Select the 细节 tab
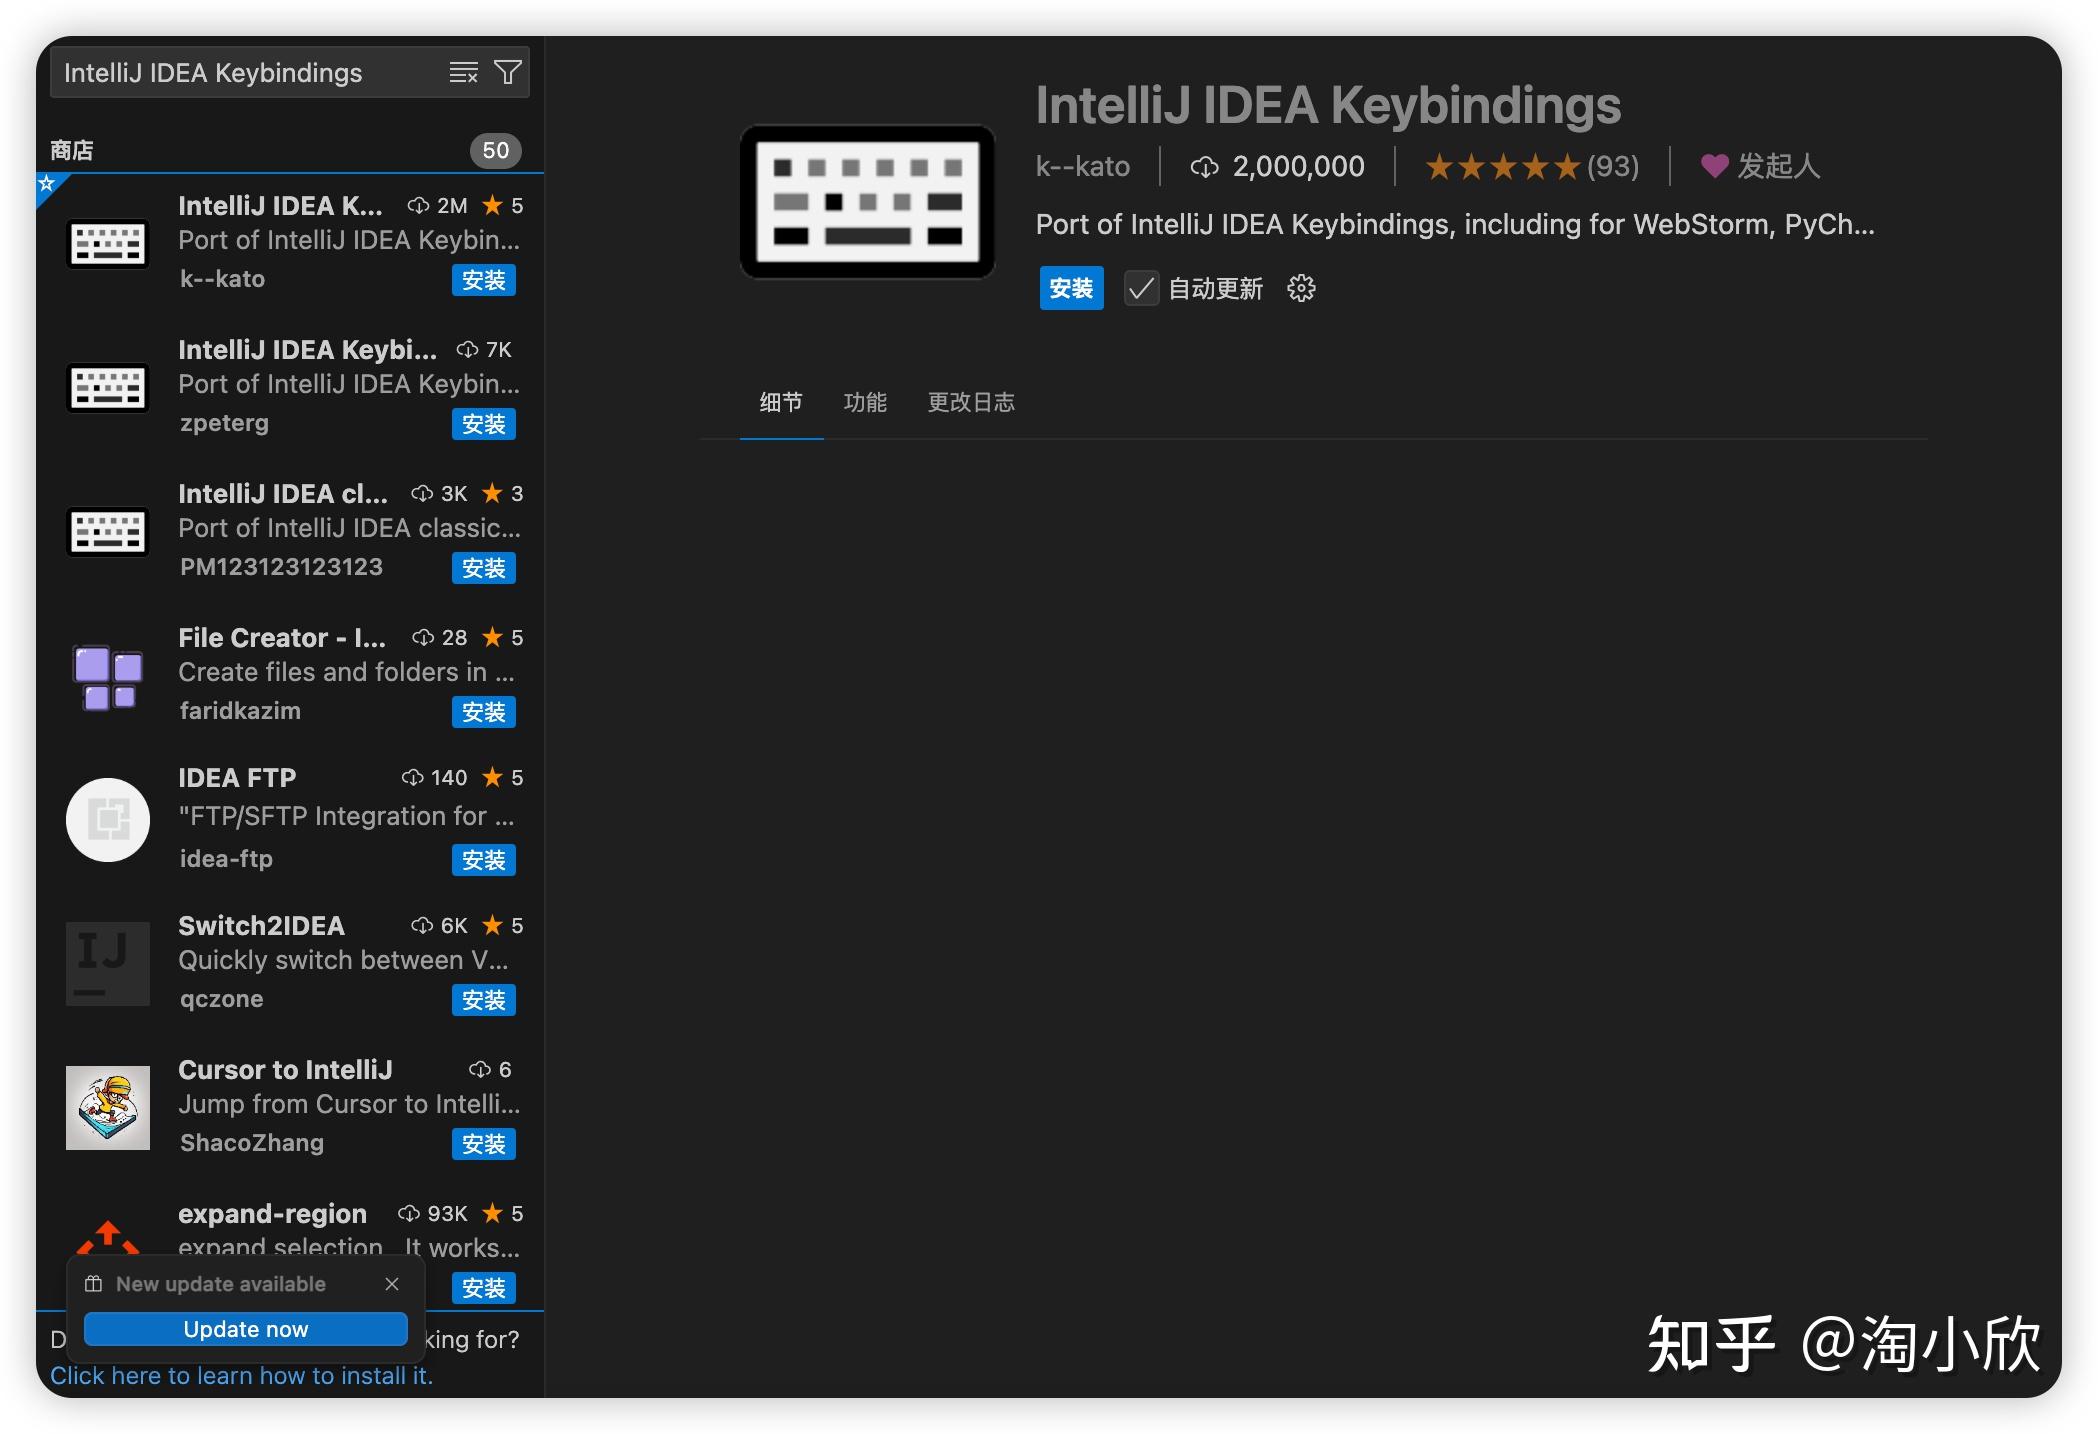 pos(780,402)
